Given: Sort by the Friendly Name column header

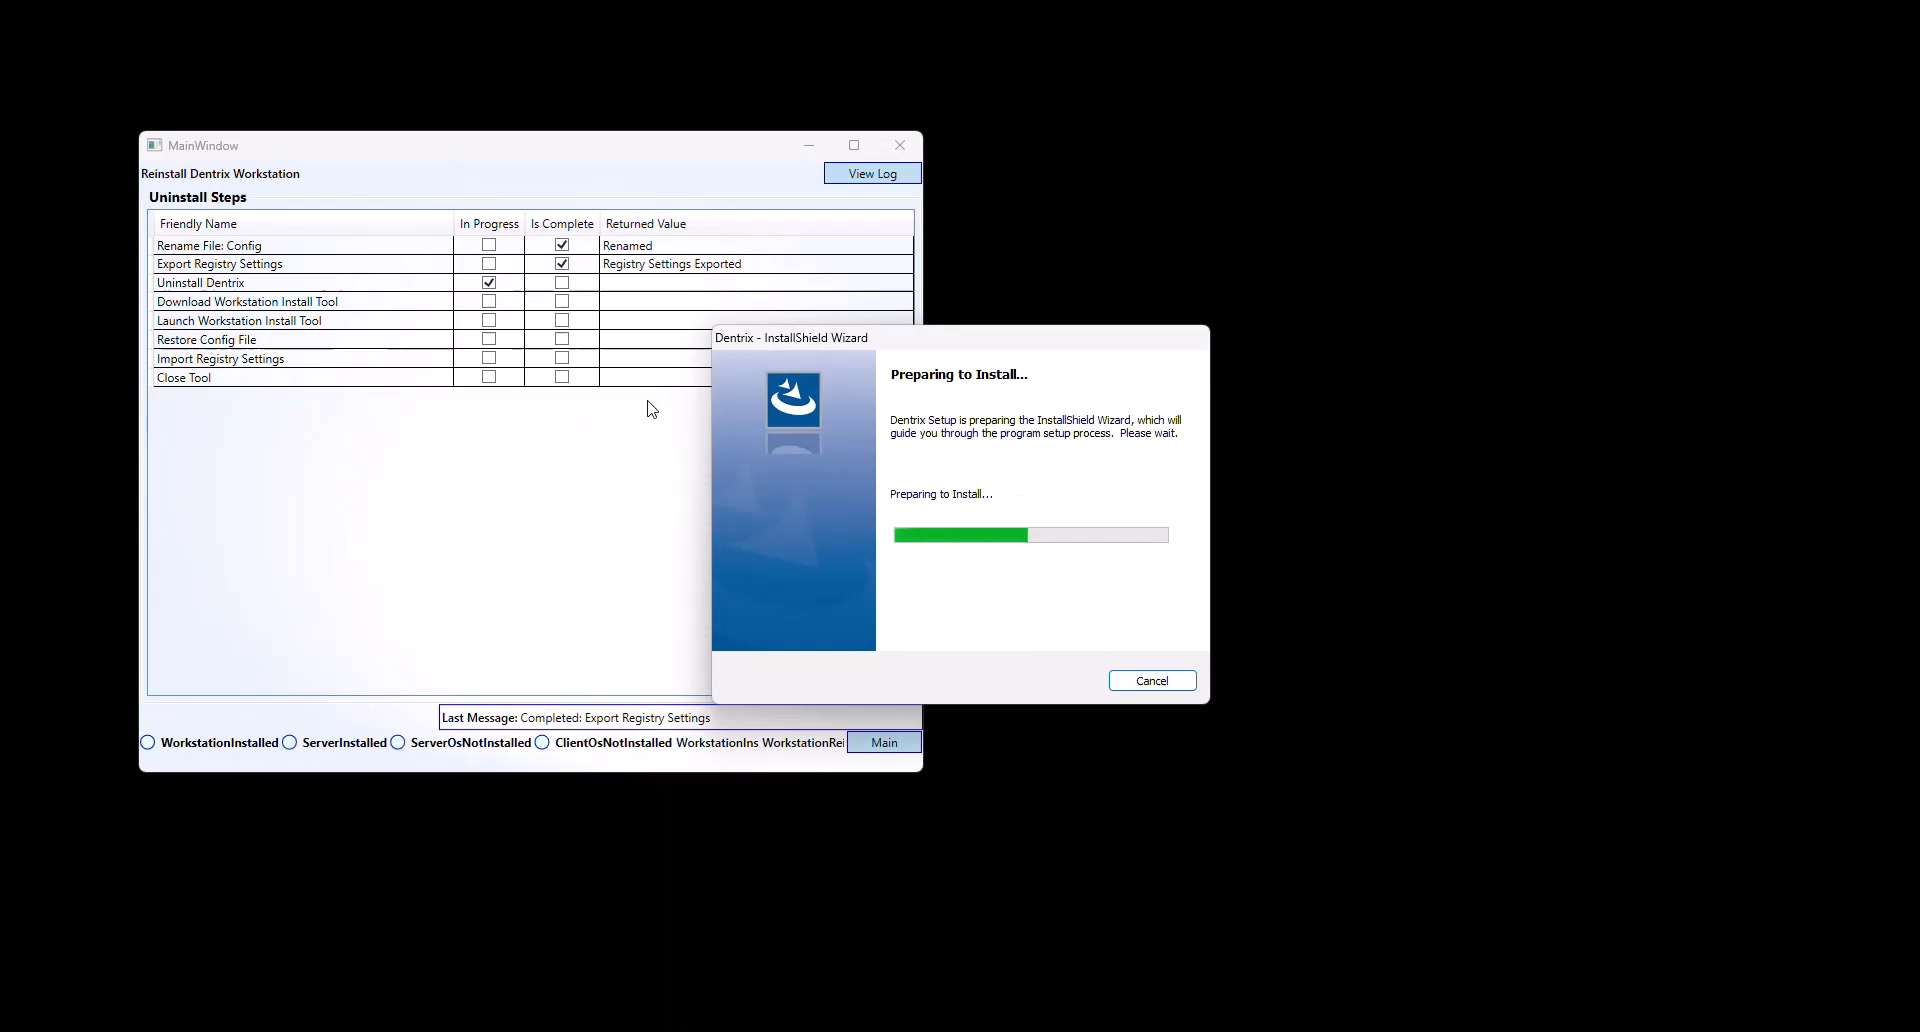Looking at the screenshot, I should point(198,224).
